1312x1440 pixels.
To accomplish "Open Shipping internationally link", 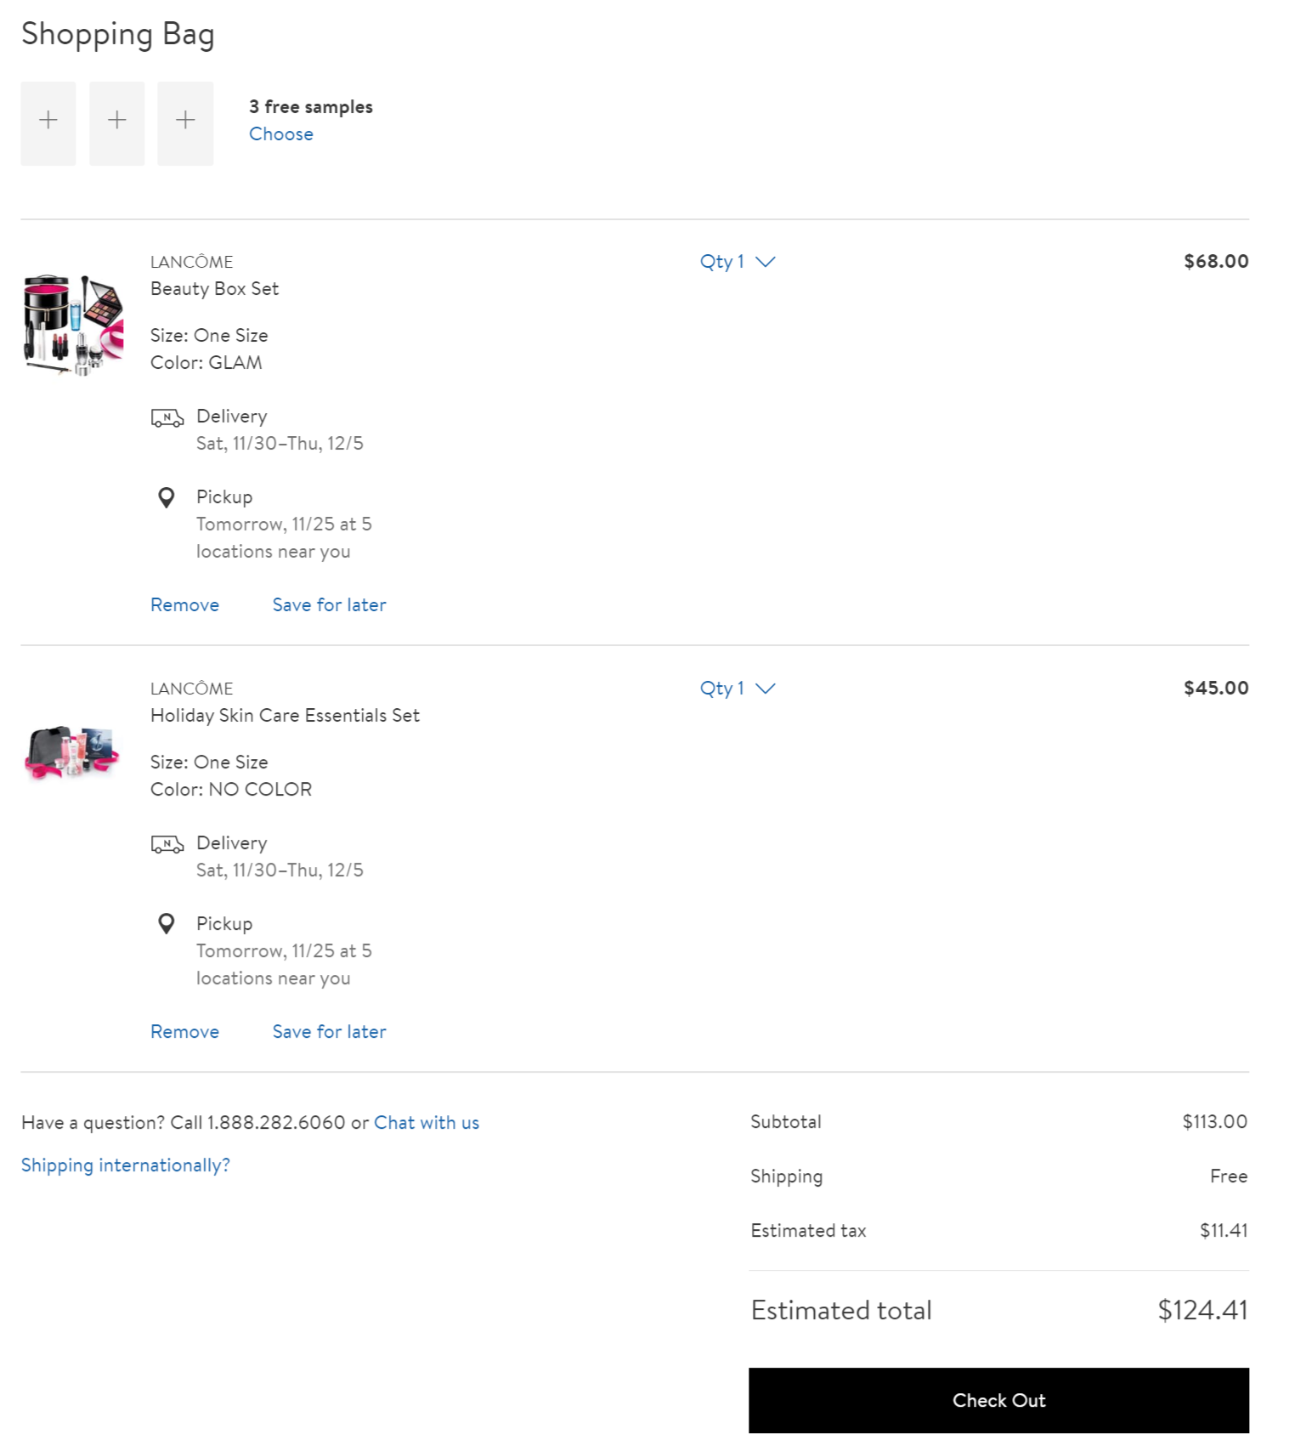I will (126, 1166).
